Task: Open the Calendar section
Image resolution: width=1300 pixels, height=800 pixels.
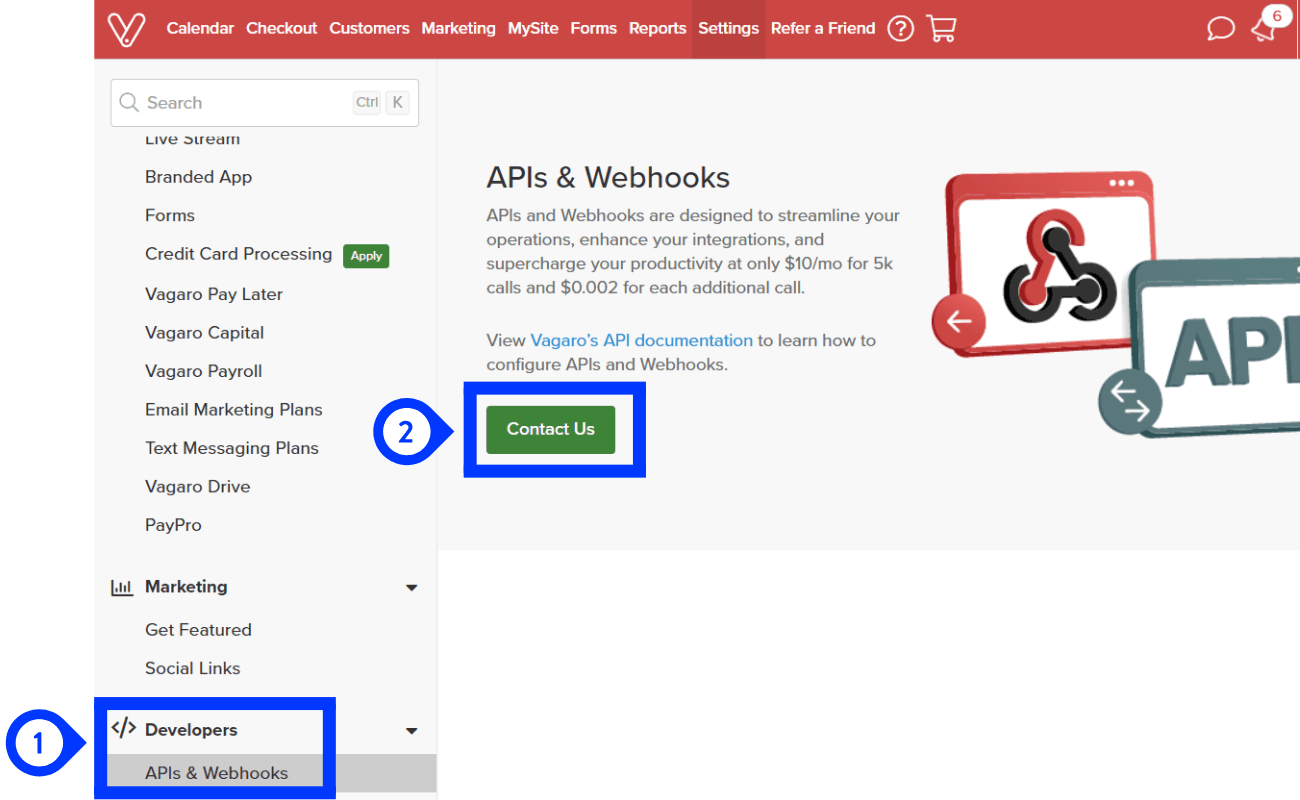Action: (x=200, y=28)
